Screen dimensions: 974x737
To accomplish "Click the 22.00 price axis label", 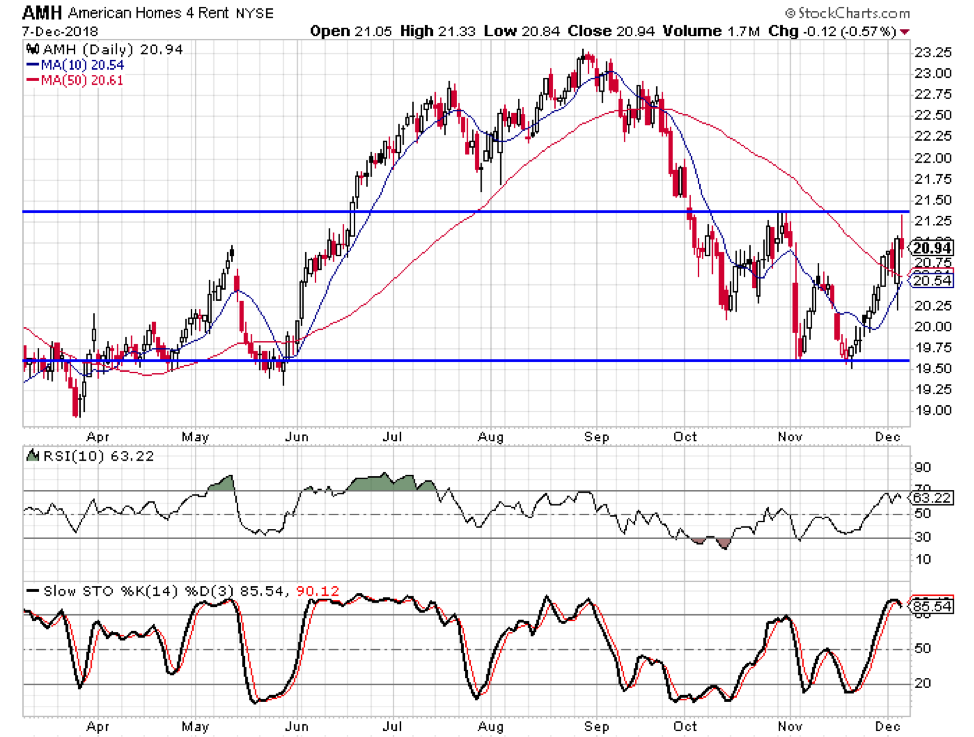I will pyautogui.click(x=932, y=158).
